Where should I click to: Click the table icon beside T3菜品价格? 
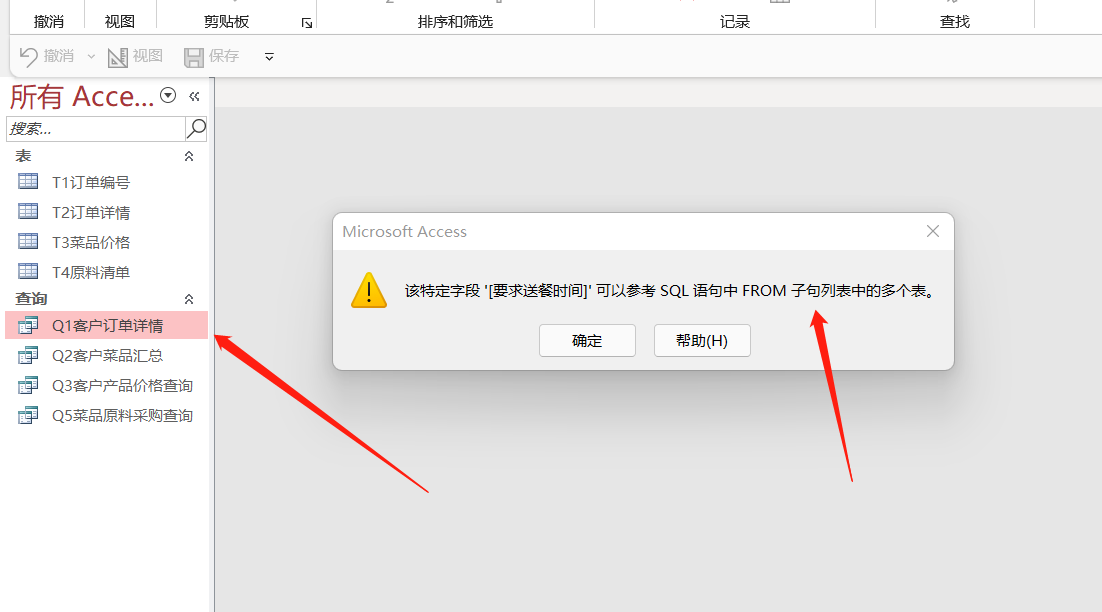(x=28, y=242)
